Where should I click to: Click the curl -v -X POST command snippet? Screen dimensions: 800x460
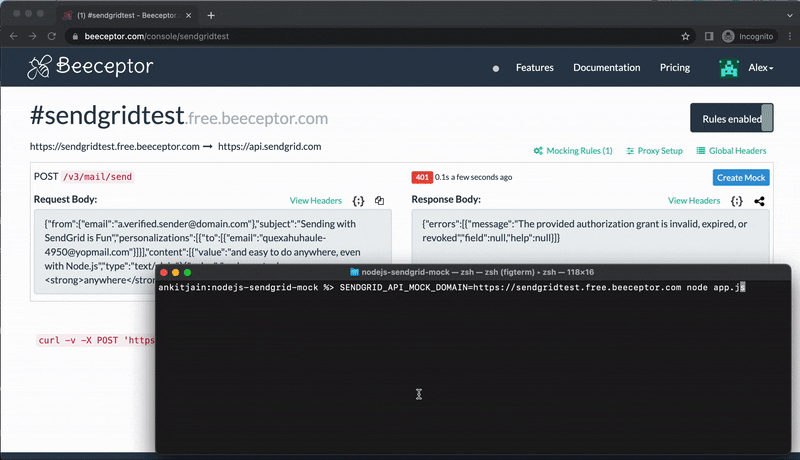(x=96, y=340)
